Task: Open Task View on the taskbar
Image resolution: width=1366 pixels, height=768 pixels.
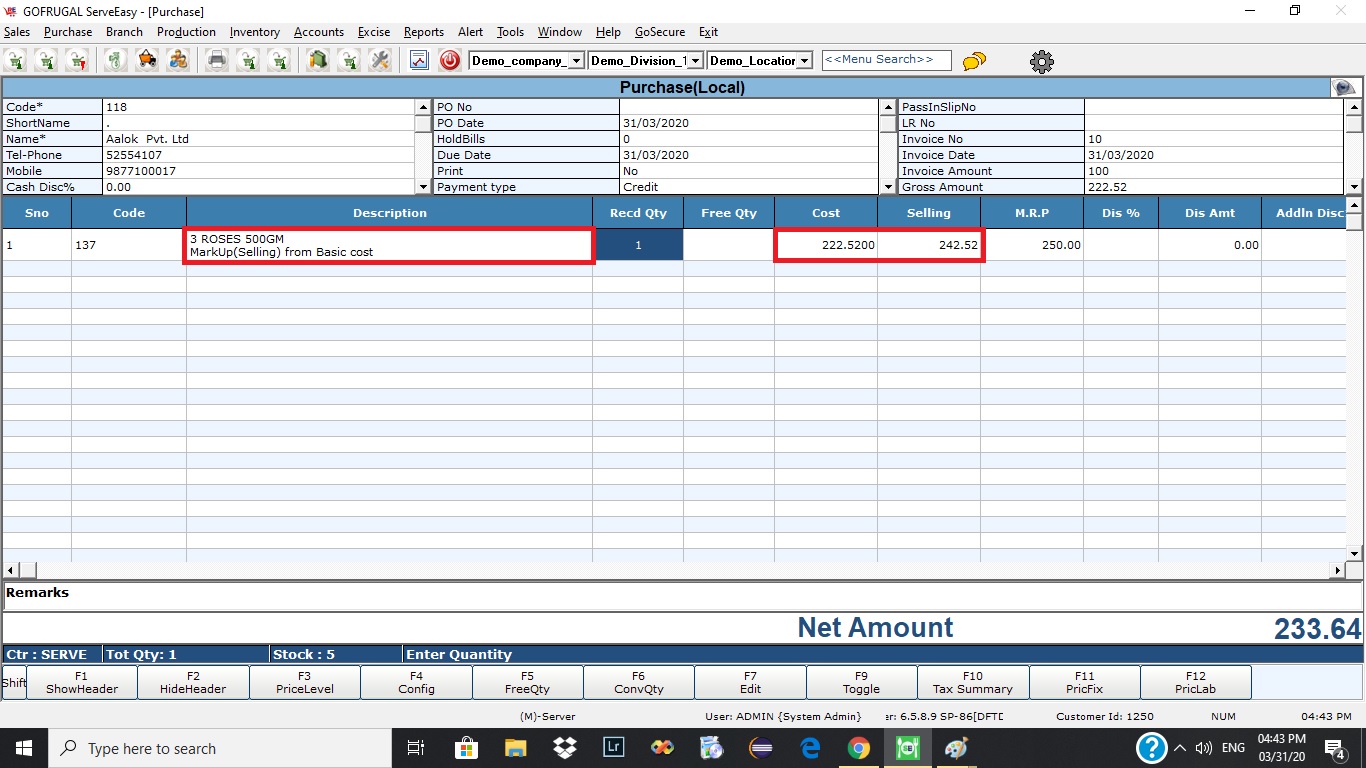Action: click(x=416, y=748)
